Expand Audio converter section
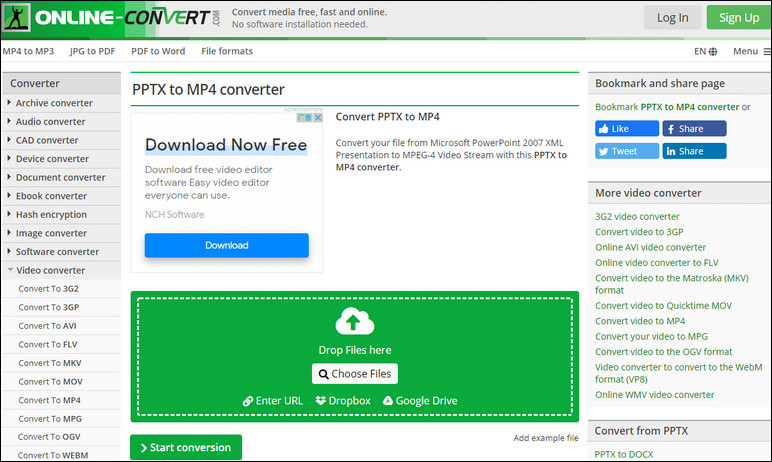The height and width of the screenshot is (462, 772). [62, 122]
